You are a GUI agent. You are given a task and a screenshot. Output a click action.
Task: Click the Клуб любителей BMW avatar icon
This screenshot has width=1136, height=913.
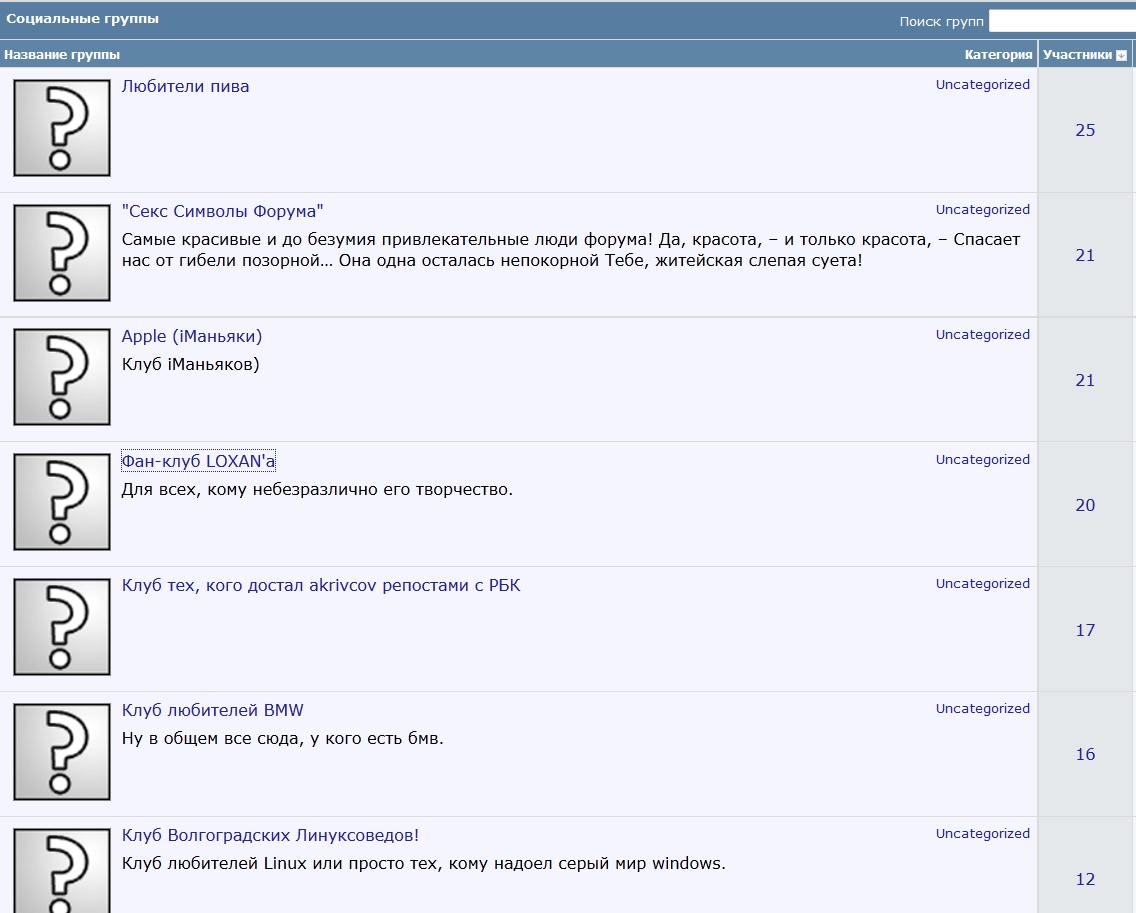[x=61, y=752]
